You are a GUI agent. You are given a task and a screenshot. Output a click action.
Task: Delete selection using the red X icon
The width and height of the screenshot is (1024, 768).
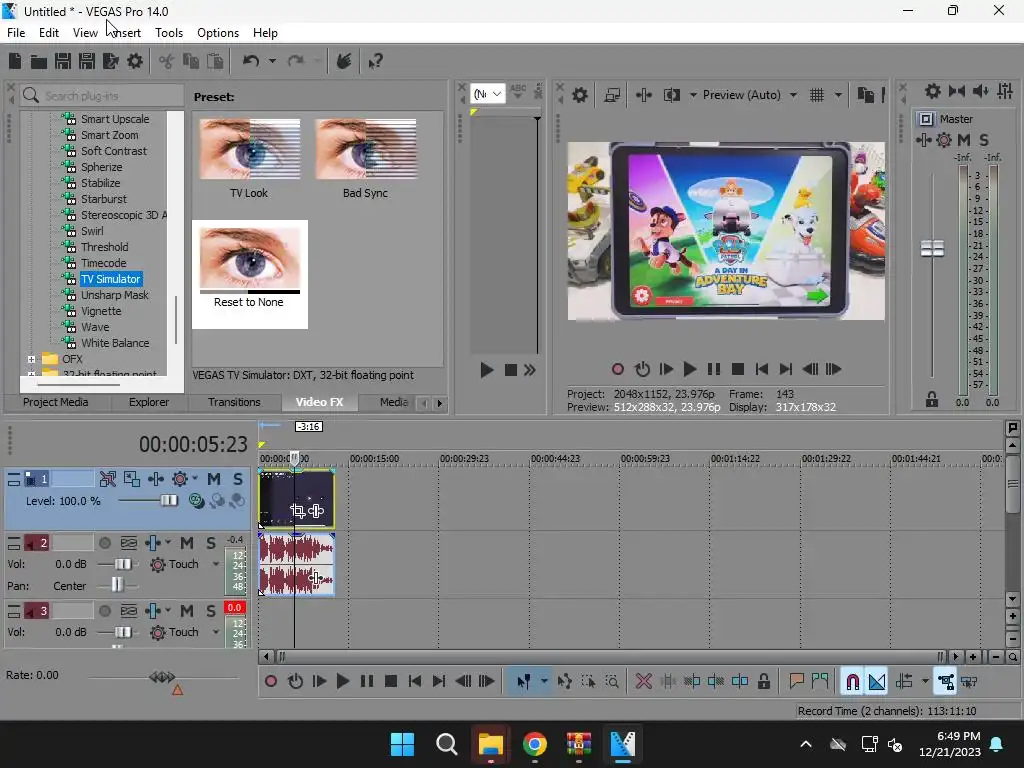click(643, 682)
